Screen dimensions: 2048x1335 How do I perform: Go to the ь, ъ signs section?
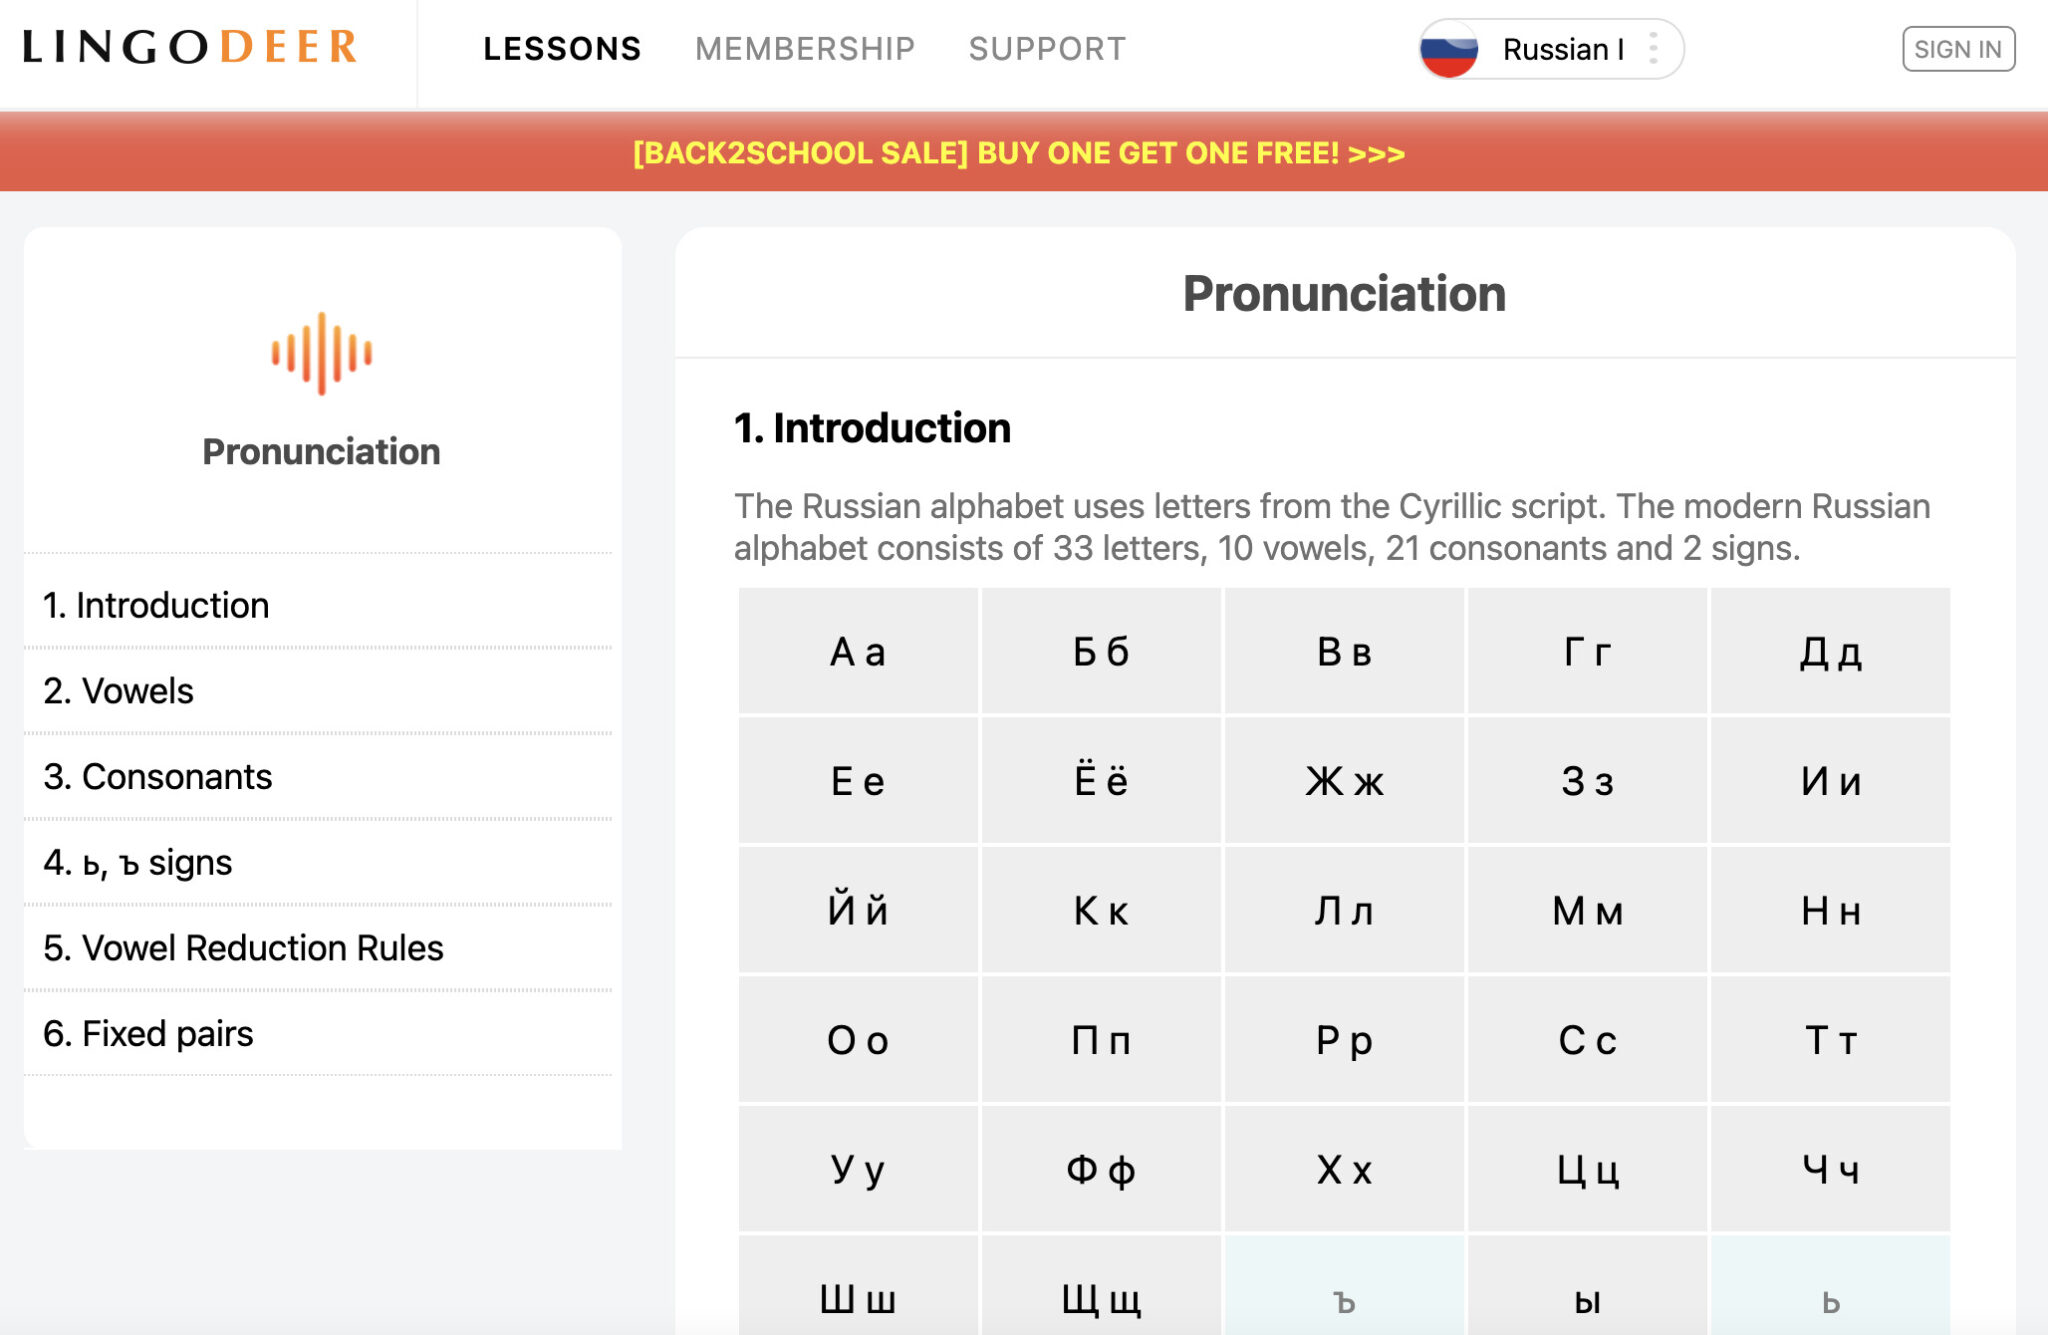point(318,862)
